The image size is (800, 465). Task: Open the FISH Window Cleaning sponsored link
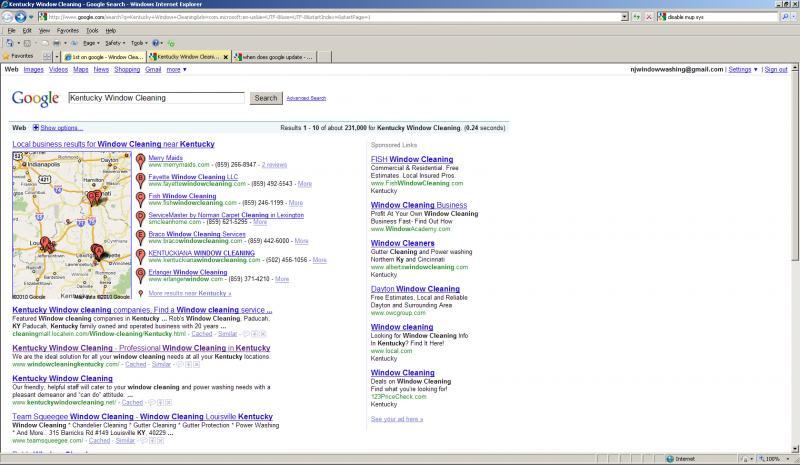412,159
